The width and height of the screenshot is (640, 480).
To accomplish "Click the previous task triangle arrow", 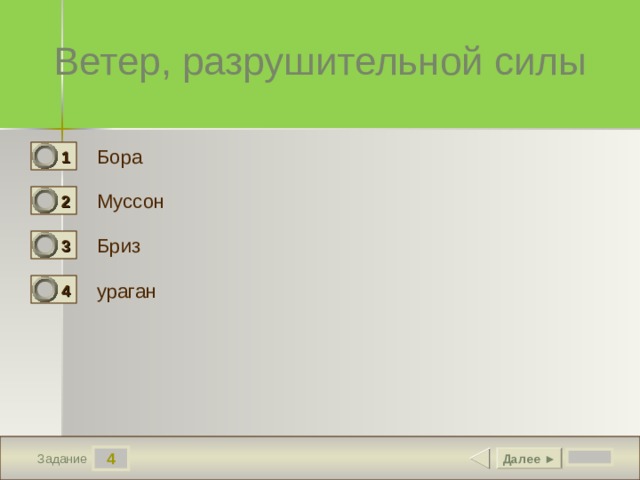I will (x=480, y=458).
